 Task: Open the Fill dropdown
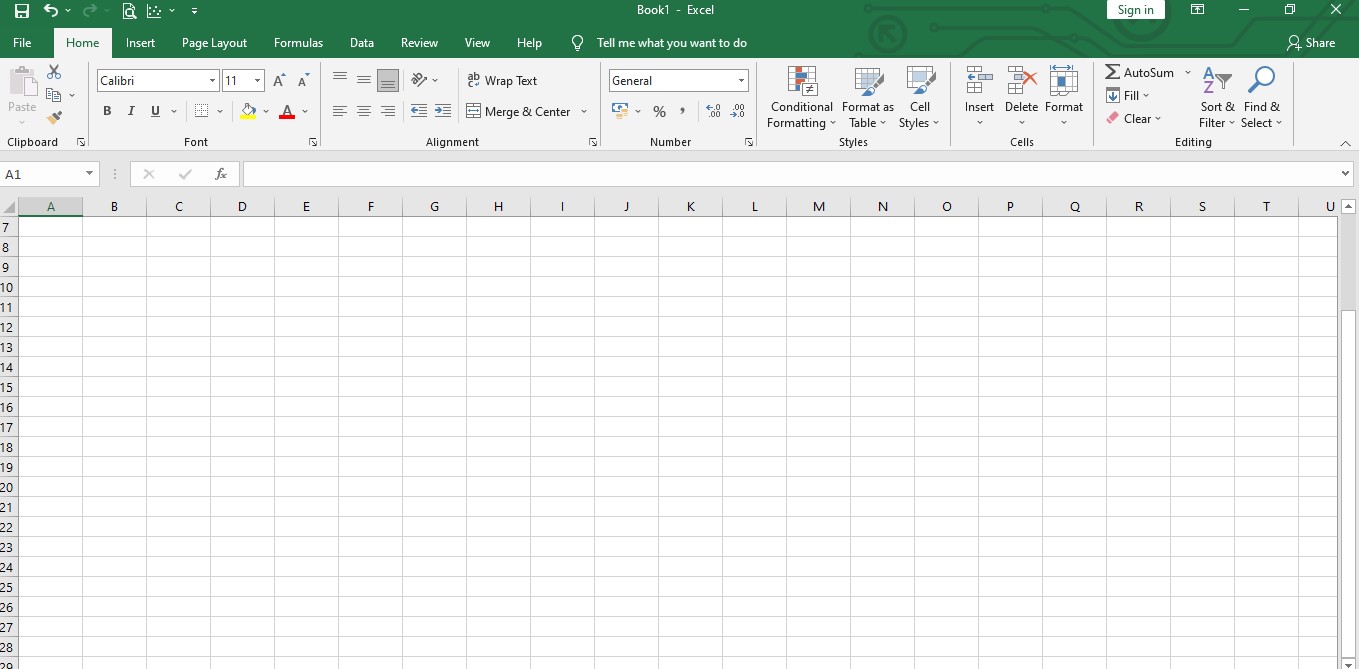1128,96
